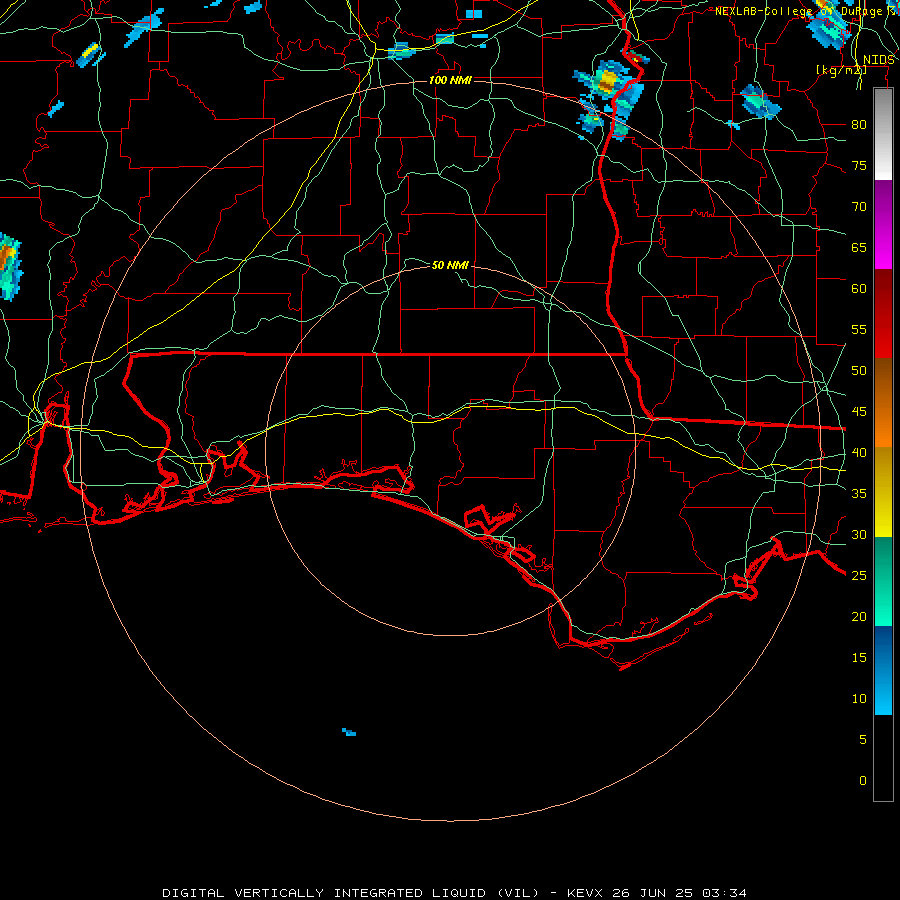Click the "45" scale value

(x=859, y=412)
